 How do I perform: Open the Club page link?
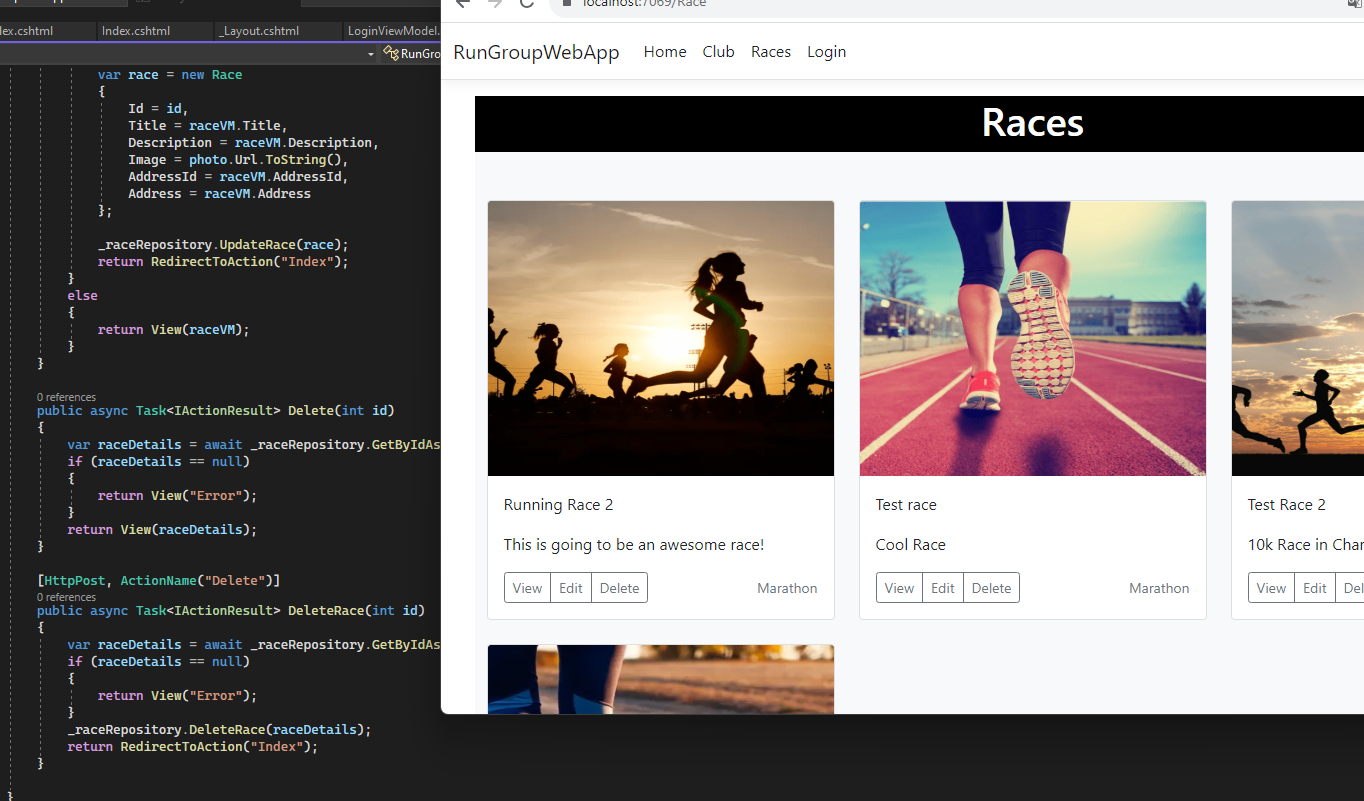tap(718, 52)
